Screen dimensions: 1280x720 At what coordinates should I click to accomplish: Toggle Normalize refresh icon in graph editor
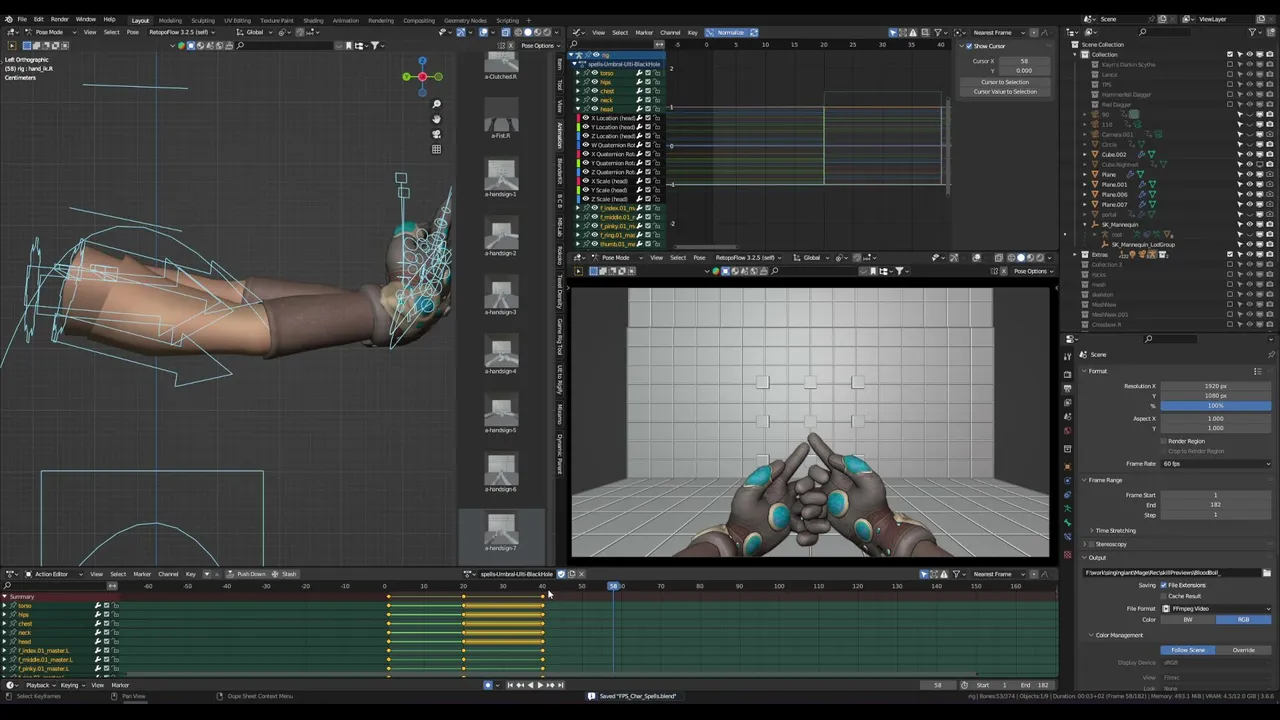[x=753, y=32]
